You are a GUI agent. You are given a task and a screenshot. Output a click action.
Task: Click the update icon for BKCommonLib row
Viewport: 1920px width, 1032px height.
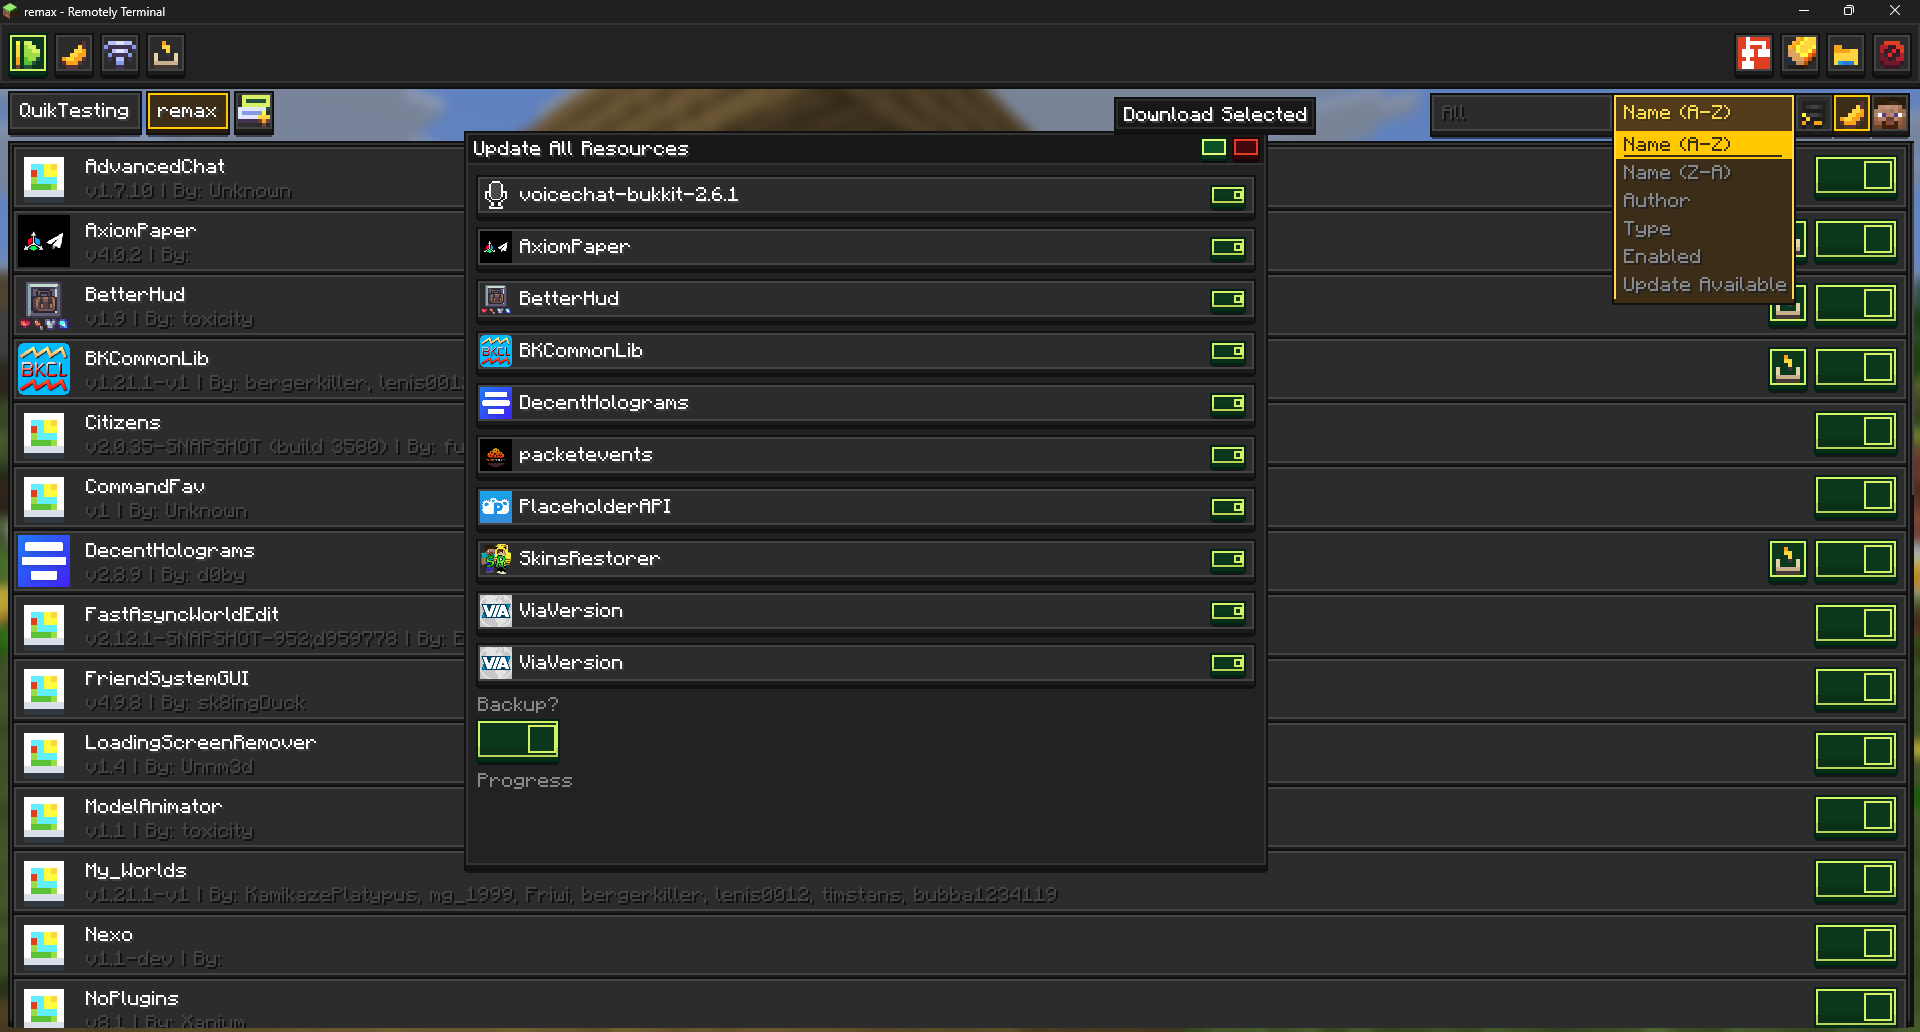point(1788,367)
